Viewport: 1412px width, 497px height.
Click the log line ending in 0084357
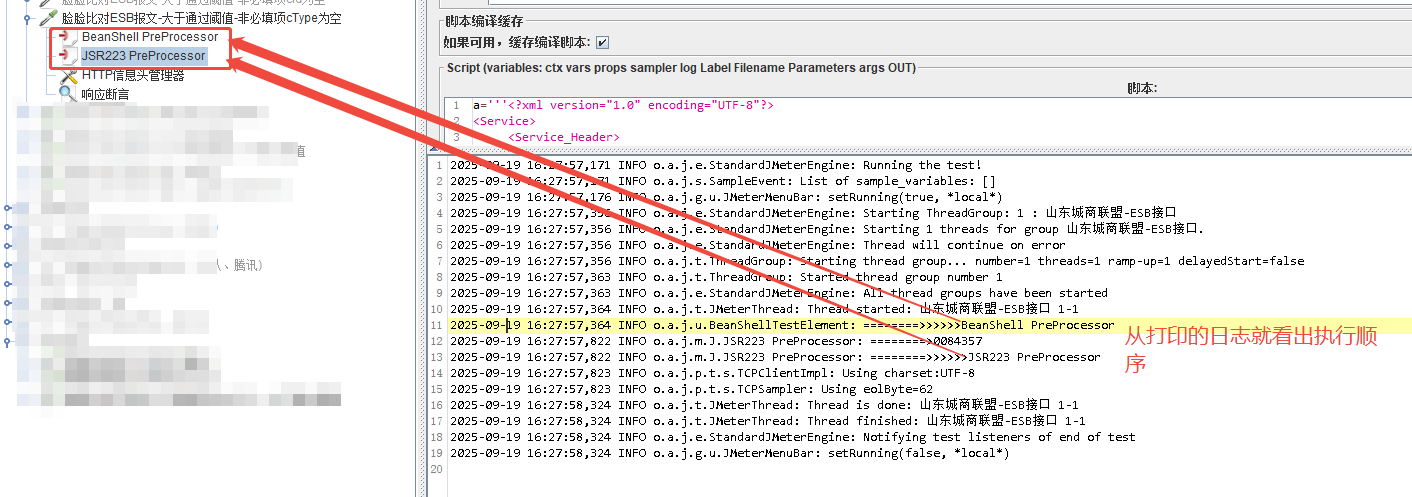pyautogui.click(x=716, y=341)
